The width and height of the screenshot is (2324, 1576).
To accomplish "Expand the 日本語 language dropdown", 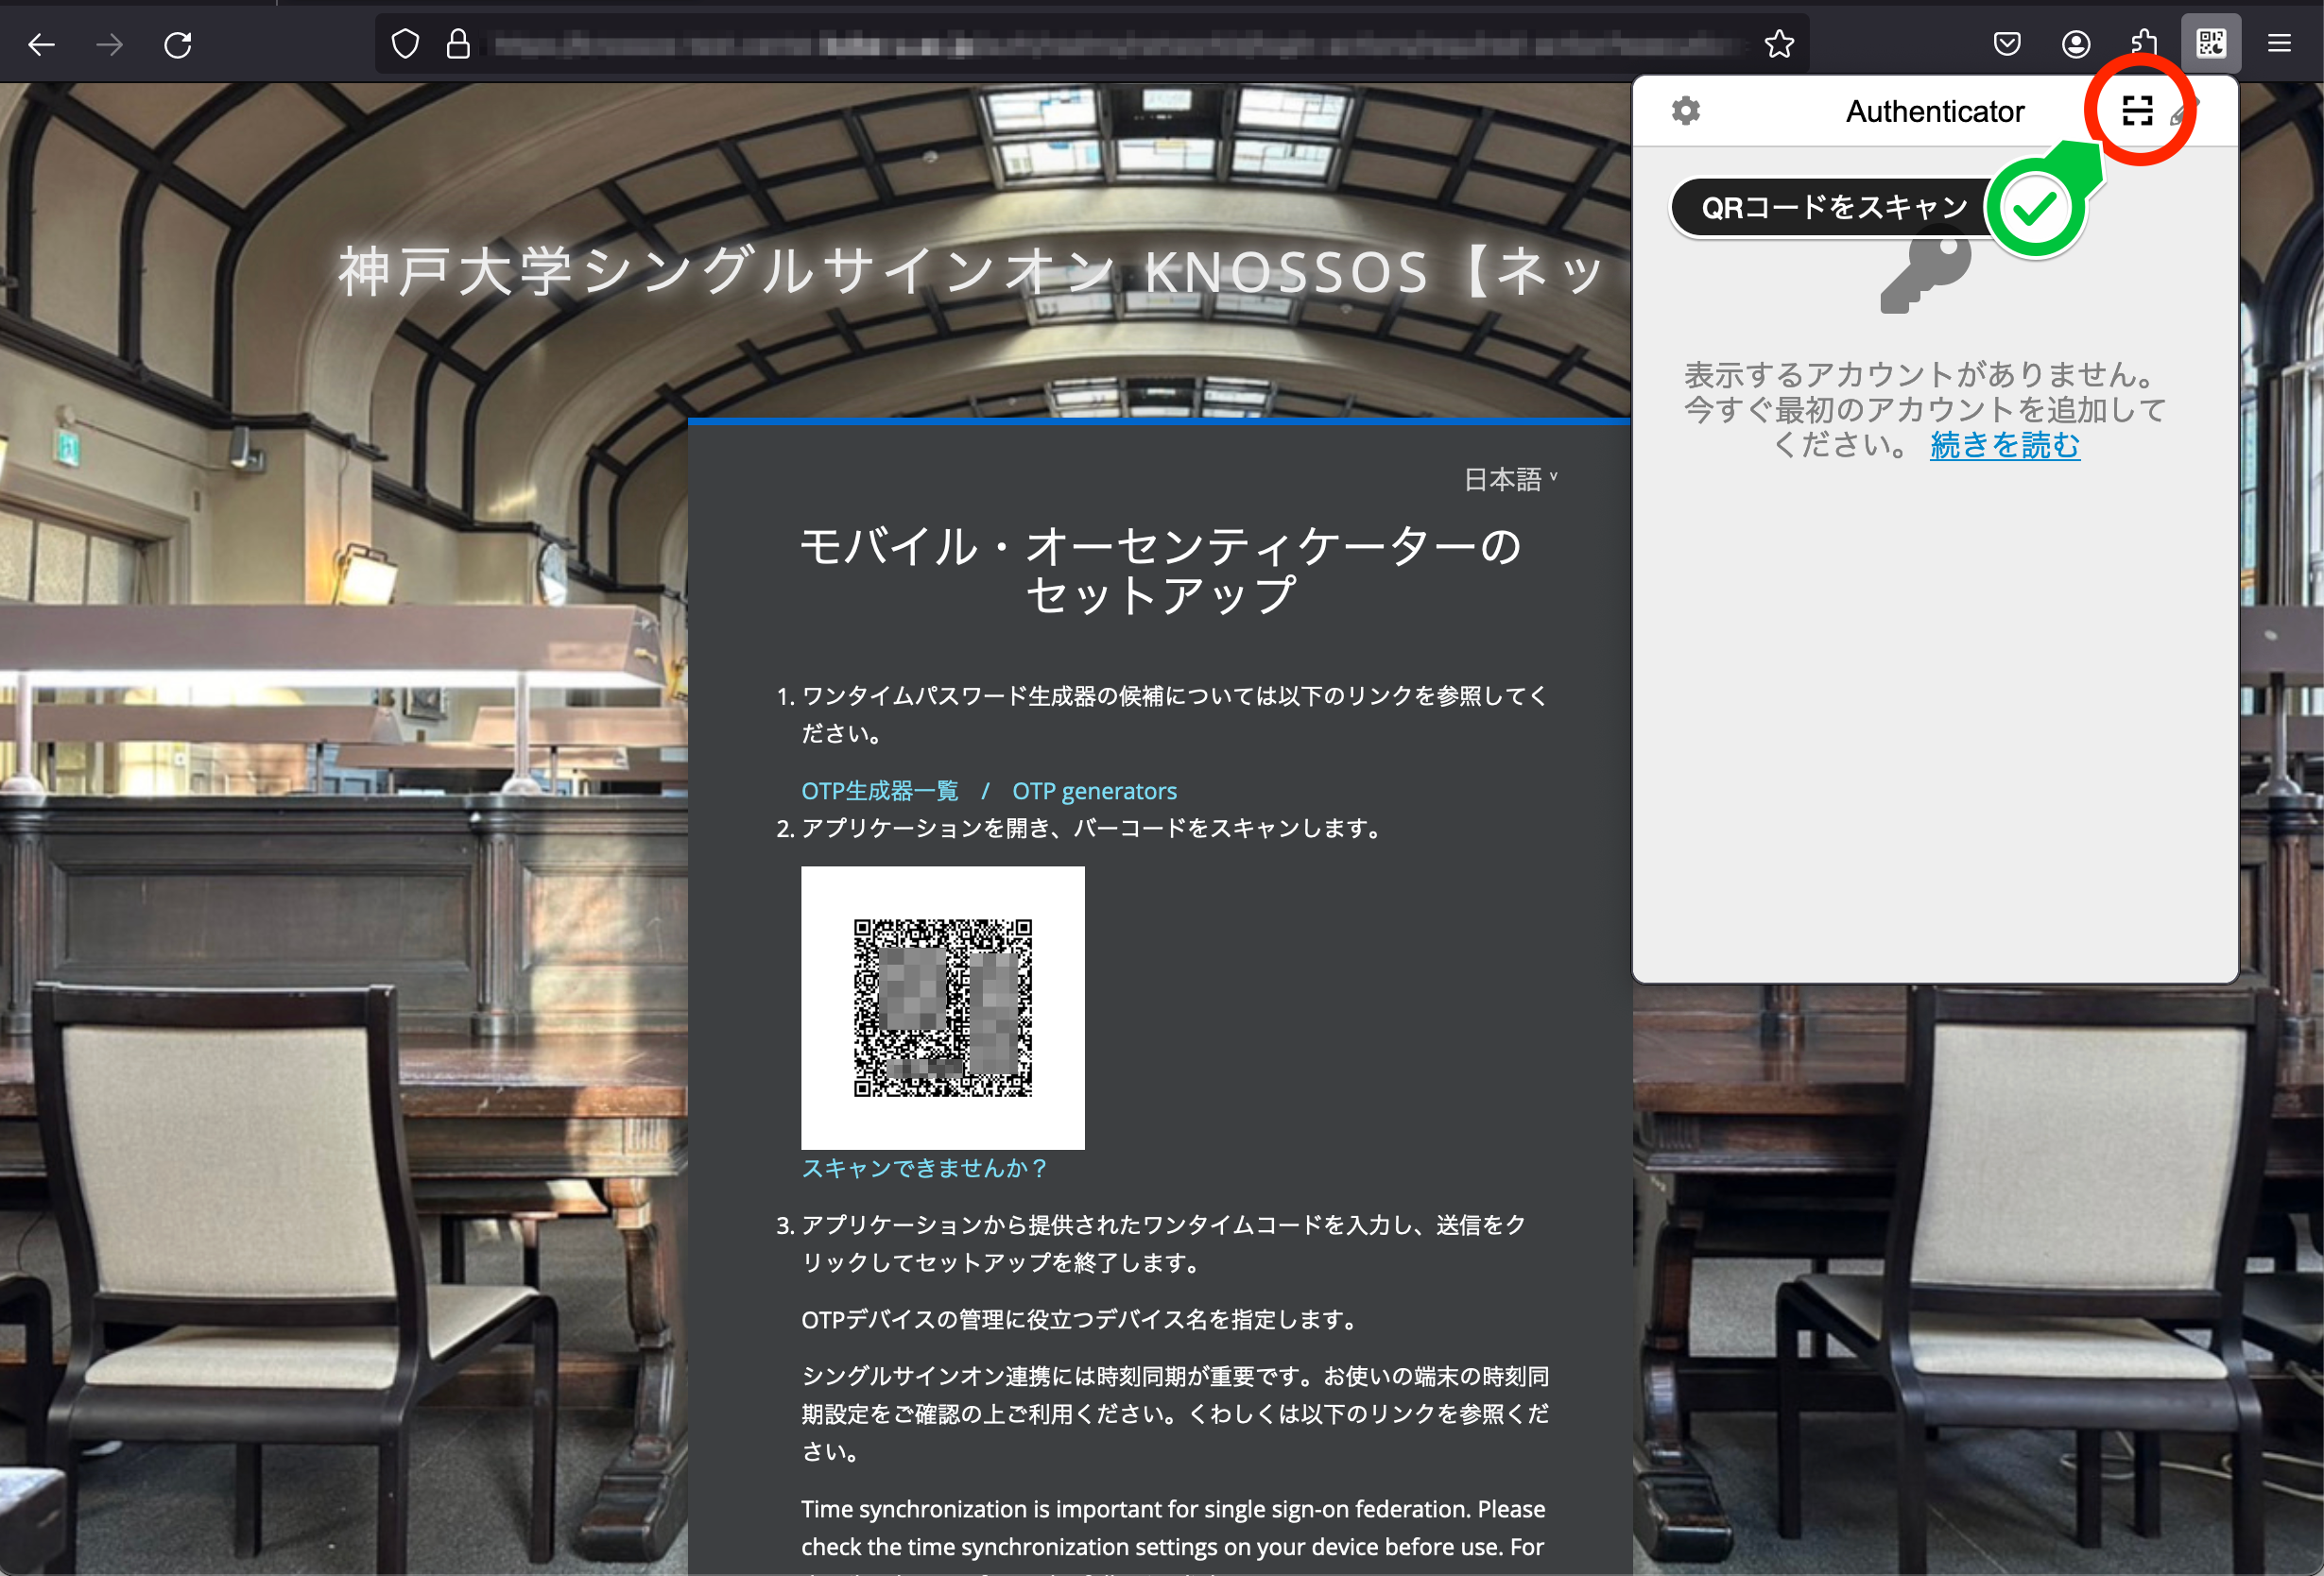I will click(1510, 480).
